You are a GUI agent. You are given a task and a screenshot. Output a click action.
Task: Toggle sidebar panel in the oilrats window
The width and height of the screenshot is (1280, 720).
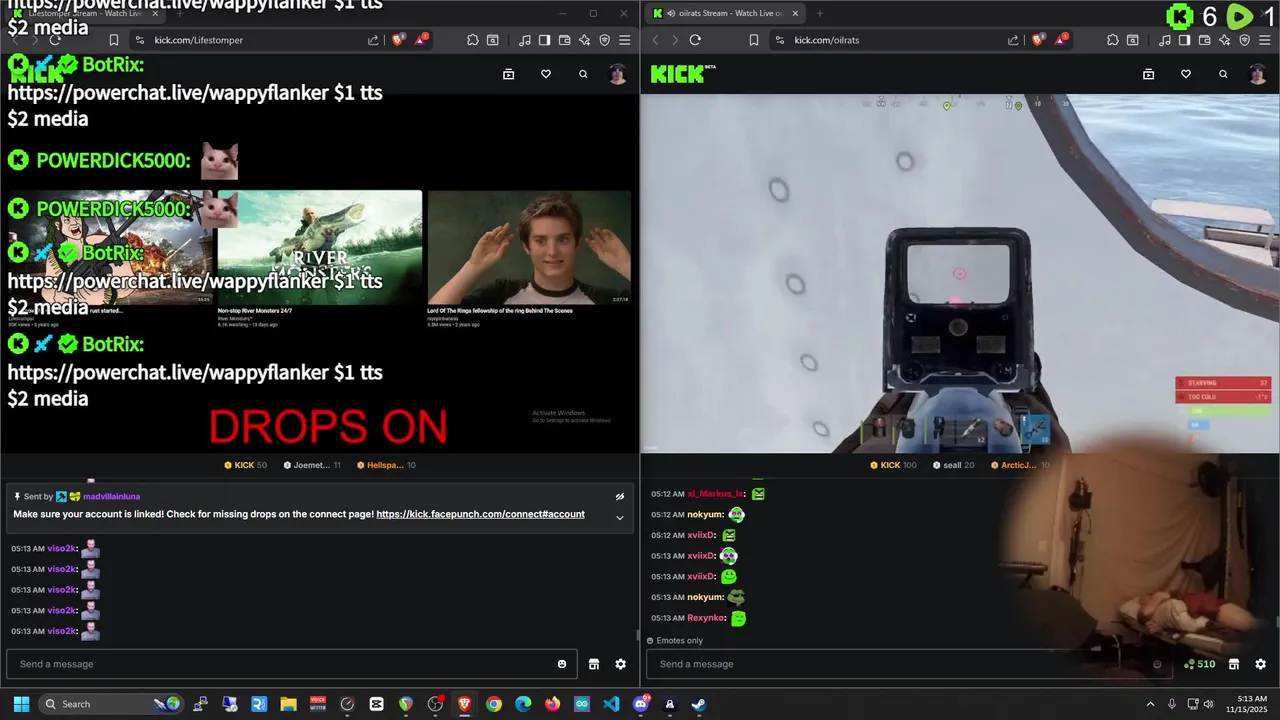pos(1184,40)
